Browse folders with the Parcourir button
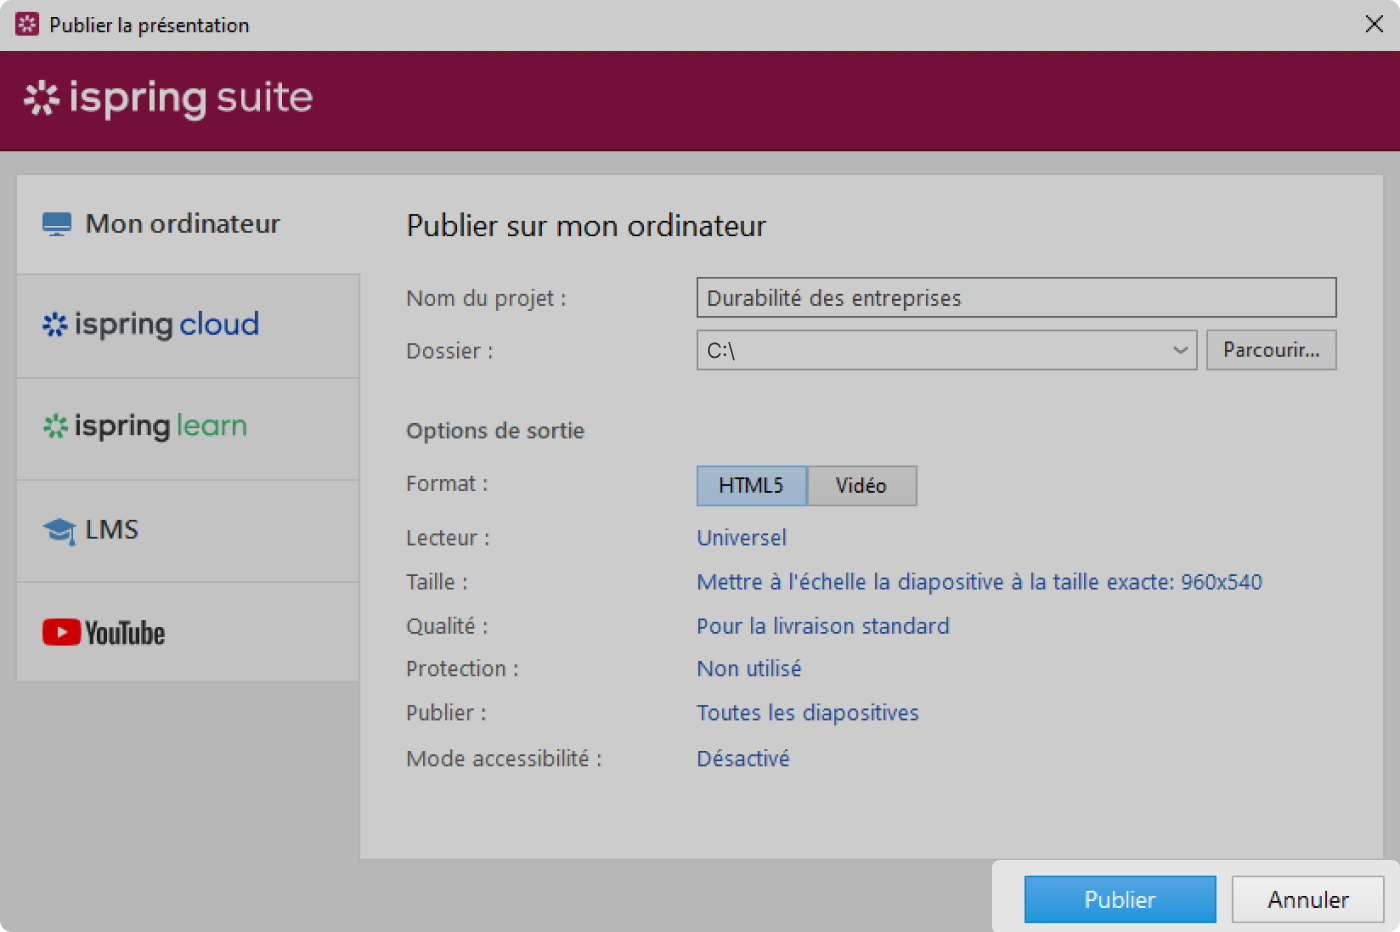1400x932 pixels. click(1270, 351)
